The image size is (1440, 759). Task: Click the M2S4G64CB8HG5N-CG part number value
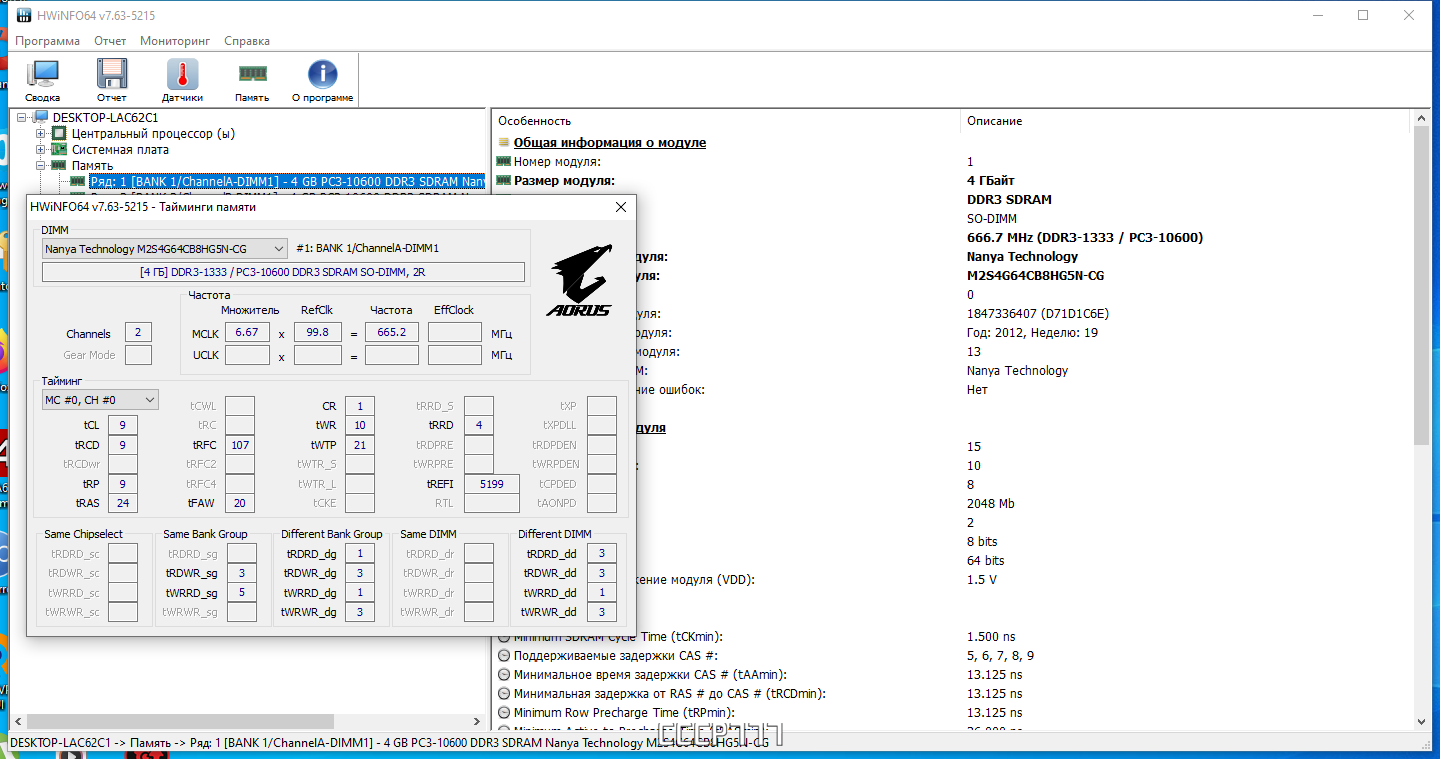(1036, 276)
